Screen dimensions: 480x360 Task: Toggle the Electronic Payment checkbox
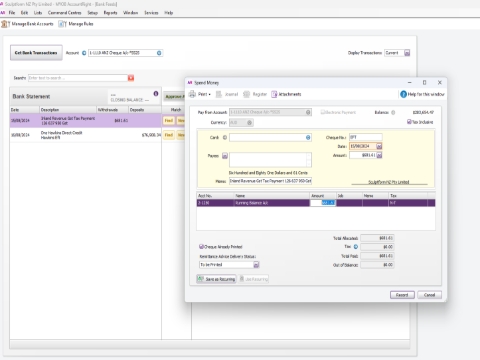[x=323, y=112]
